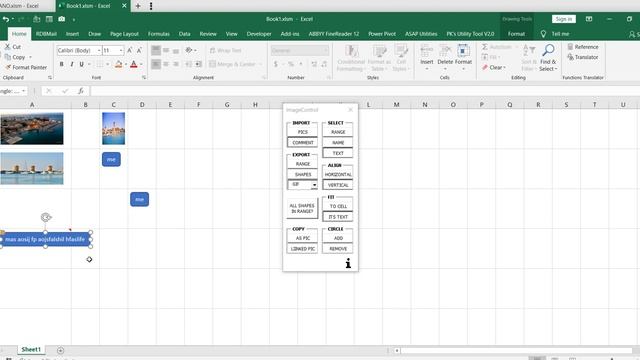This screenshot has height=360, width=640.
Task: Click the Delete cells icon
Action: coord(445,51)
